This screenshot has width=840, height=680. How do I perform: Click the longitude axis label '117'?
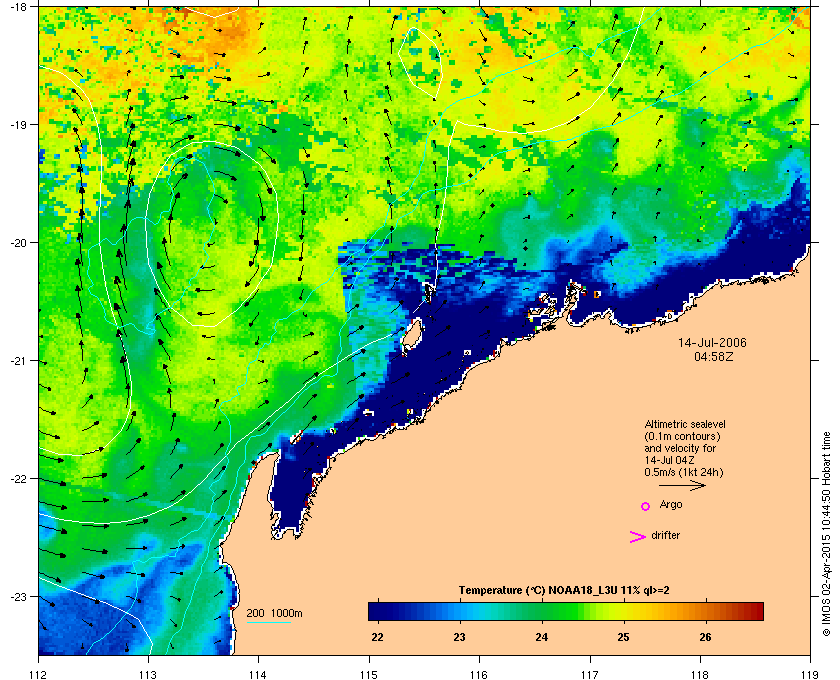coord(590,675)
